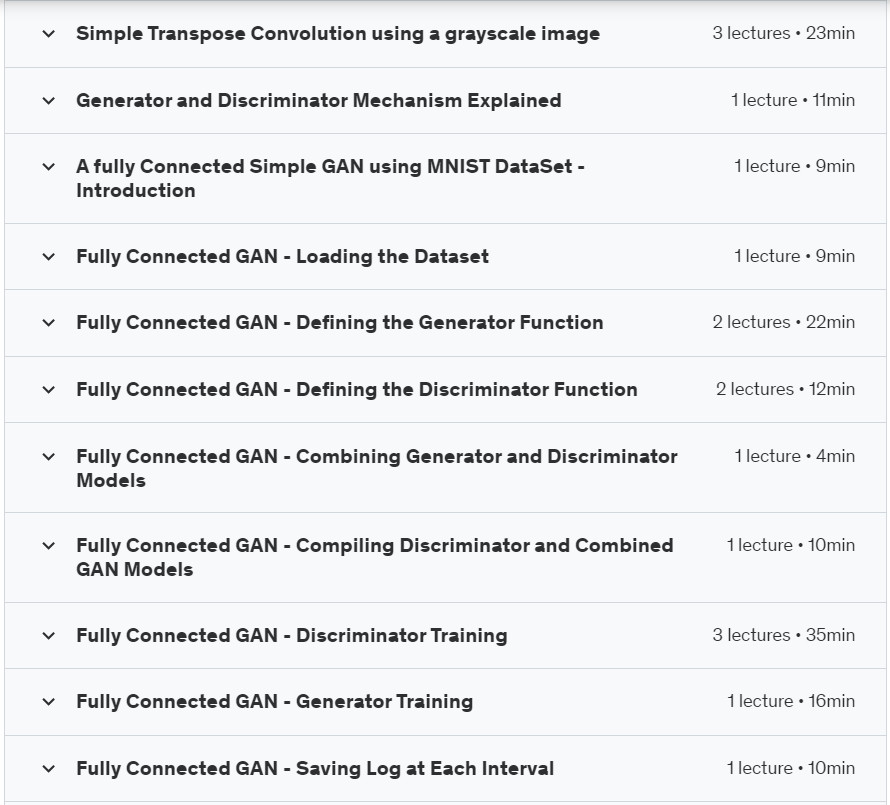Expand the Discriminator Training section chevron
The width and height of the screenshot is (890, 805).
(x=49, y=636)
